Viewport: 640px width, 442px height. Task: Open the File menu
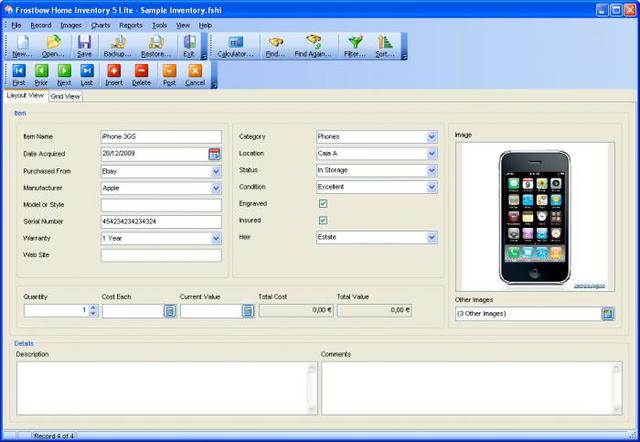click(x=16, y=25)
